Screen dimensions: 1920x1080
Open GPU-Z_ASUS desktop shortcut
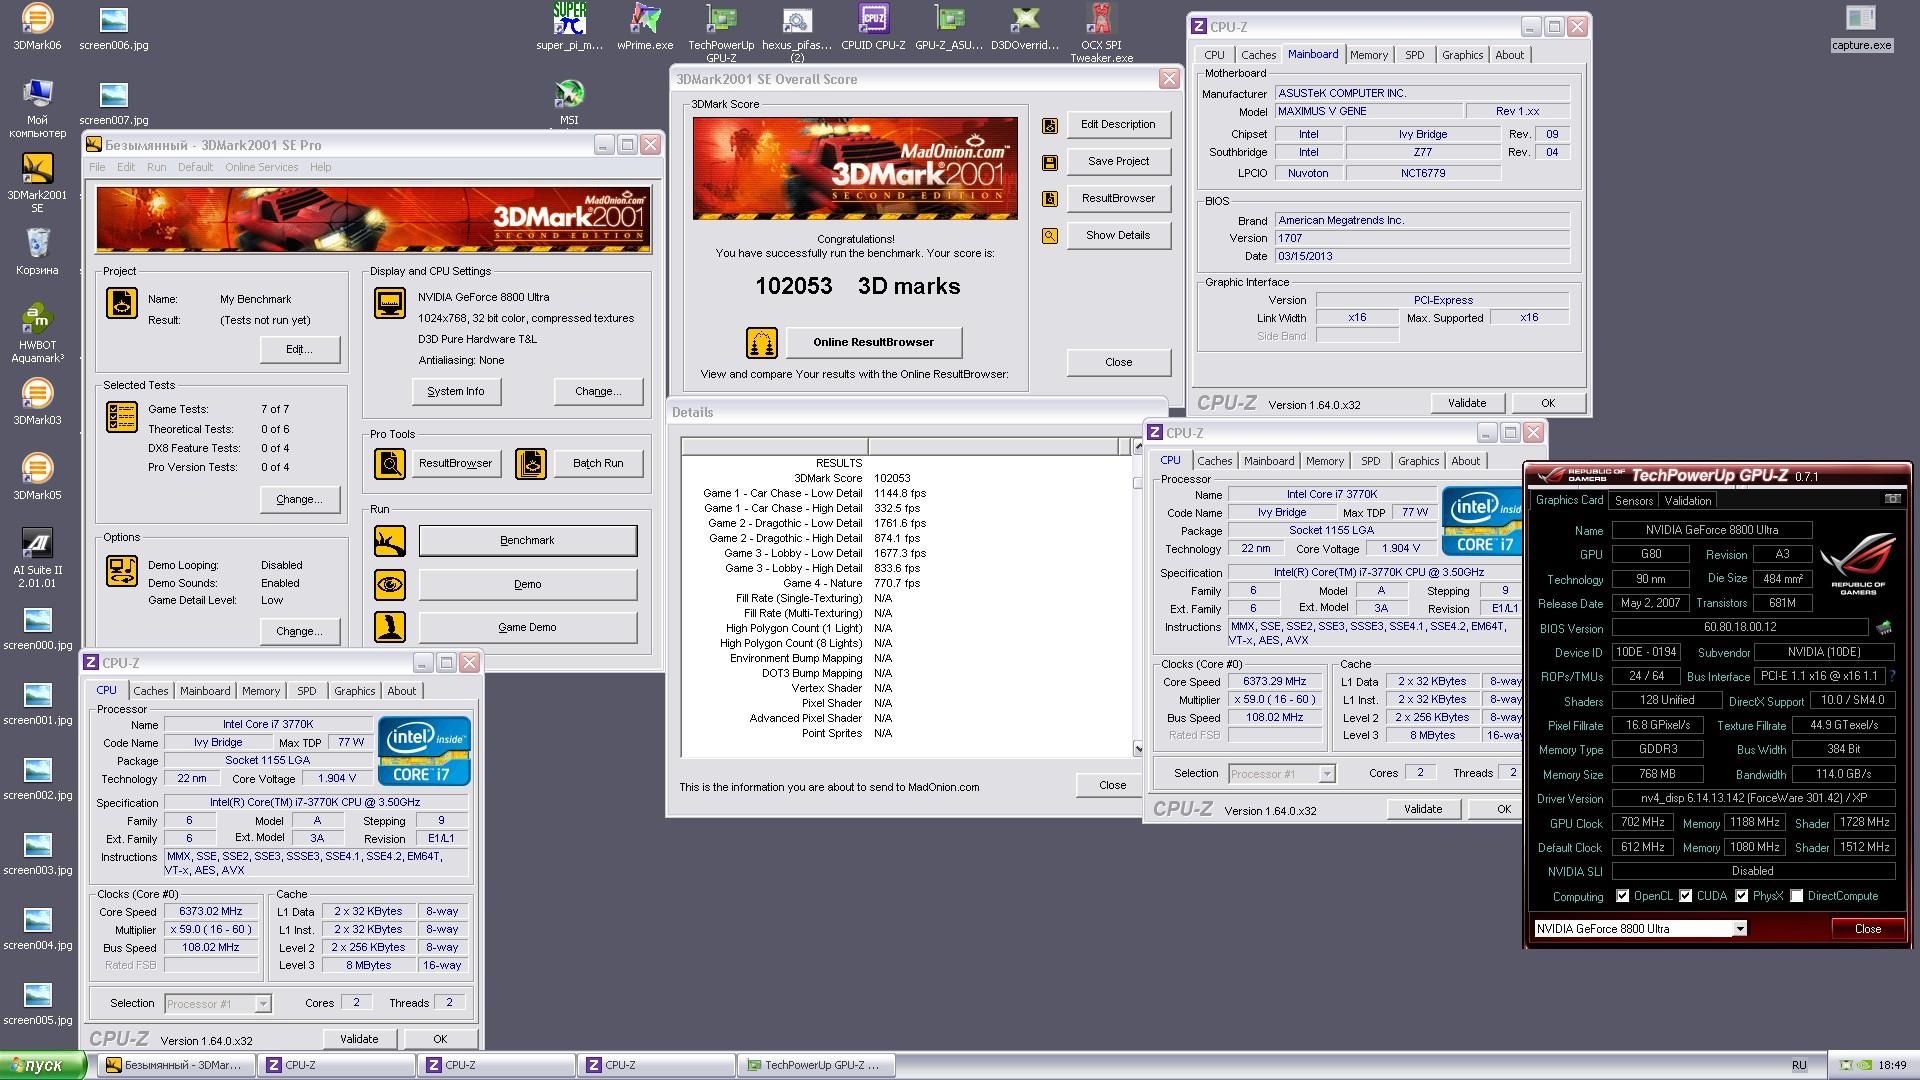coord(949,27)
